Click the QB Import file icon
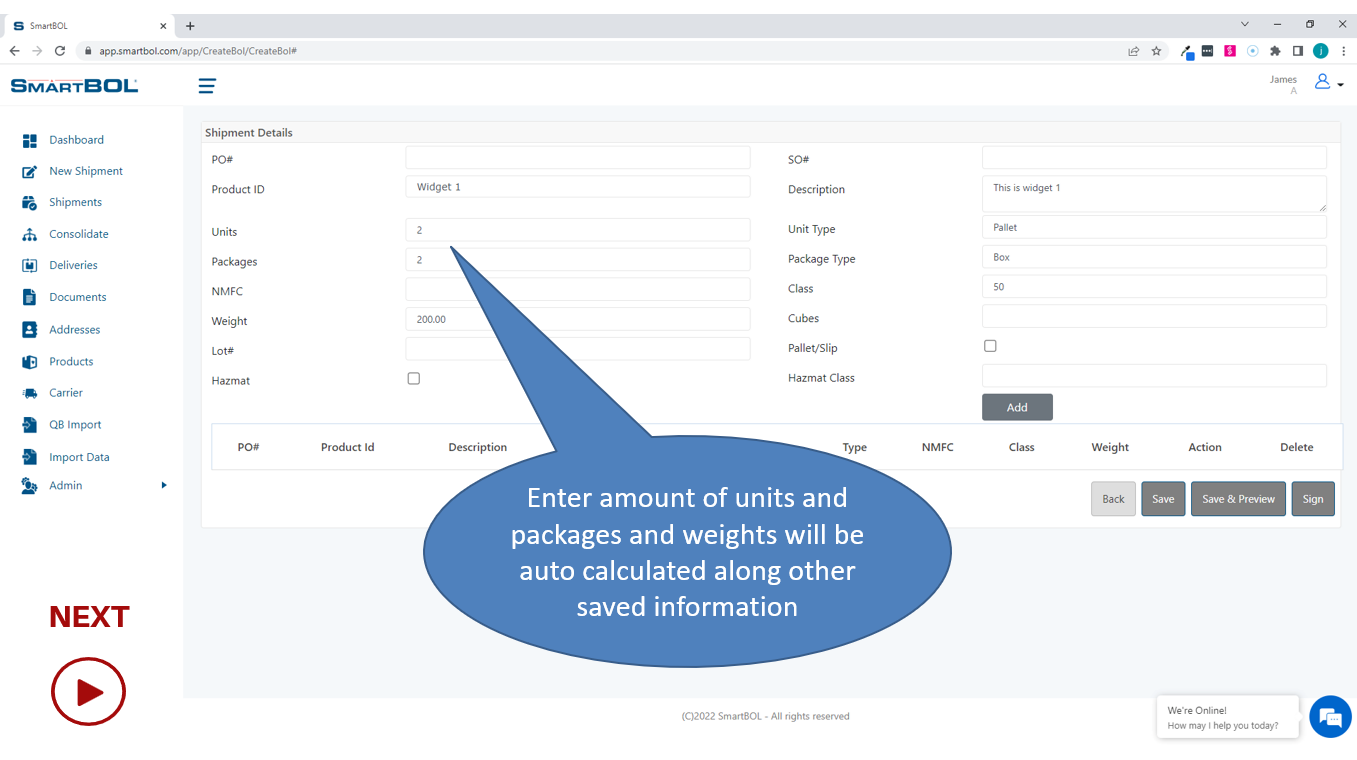Viewport: 1357px width, 760px height. [30, 425]
